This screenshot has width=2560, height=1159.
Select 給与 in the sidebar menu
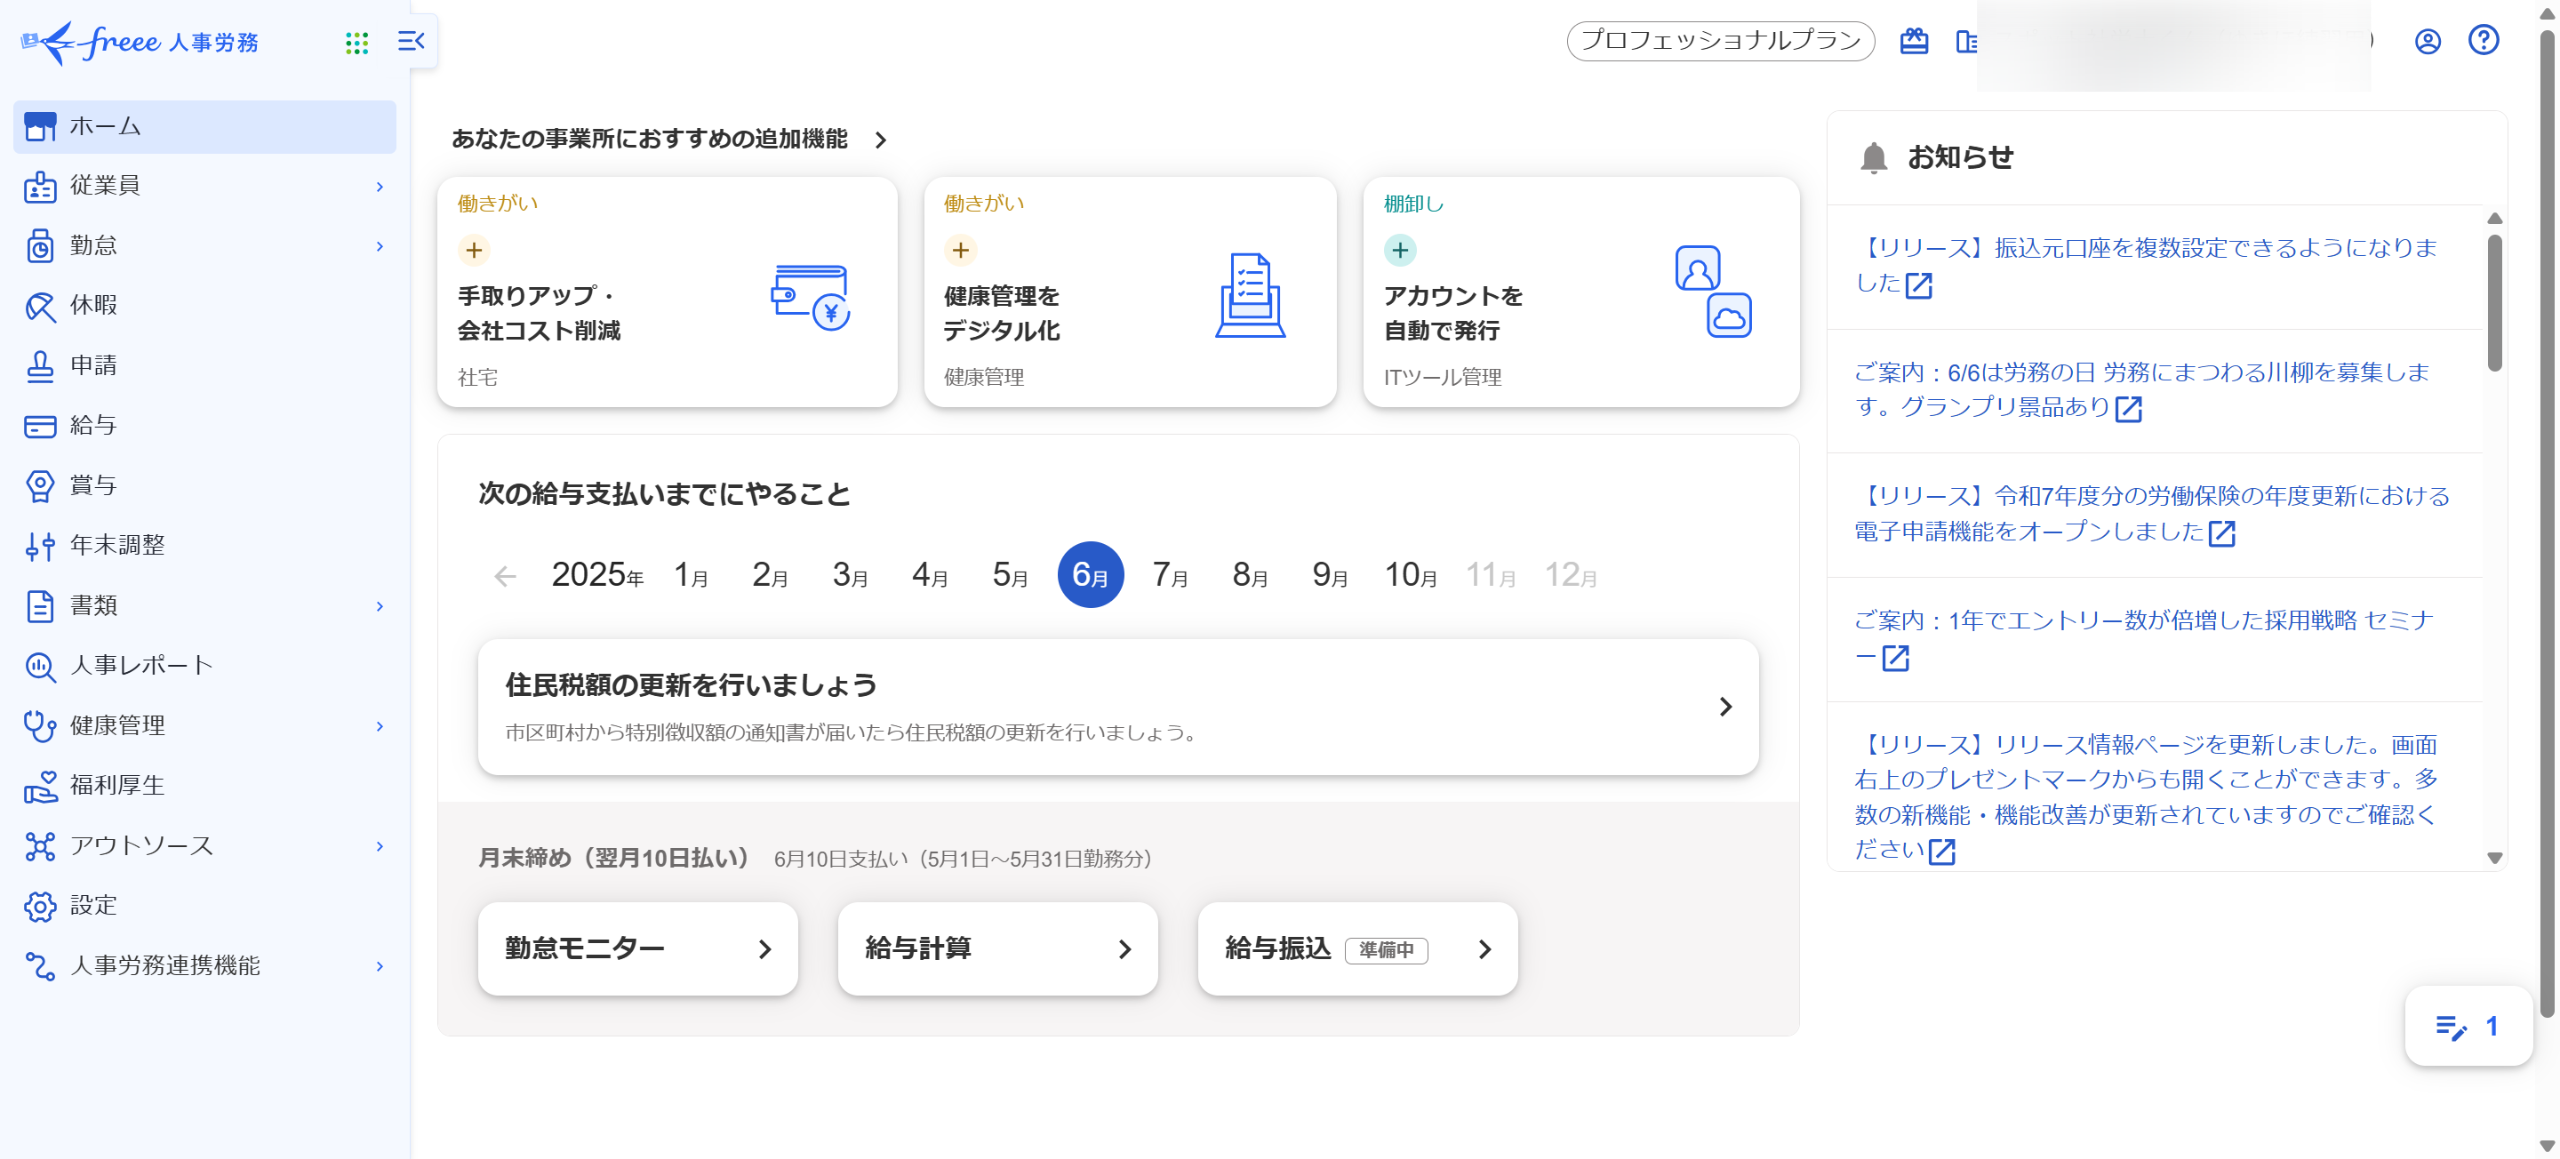pyautogui.click(x=93, y=426)
